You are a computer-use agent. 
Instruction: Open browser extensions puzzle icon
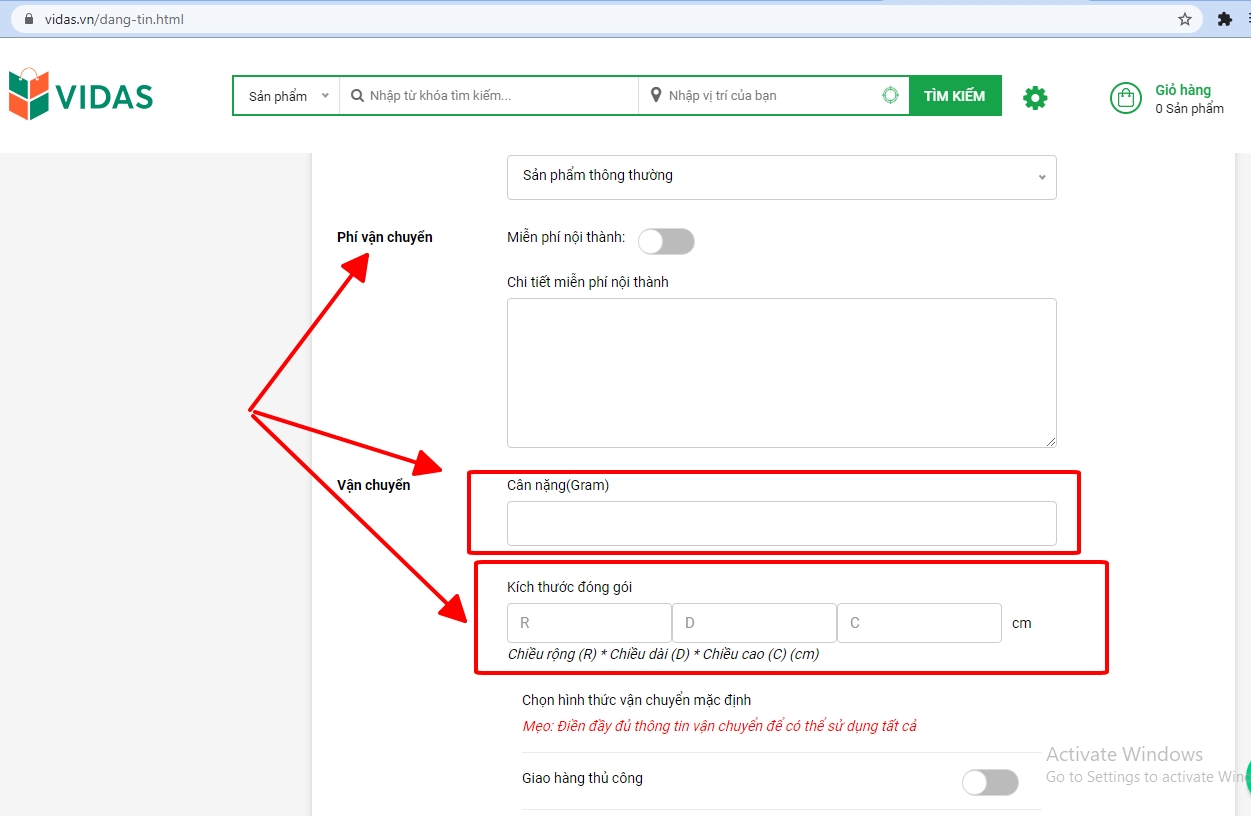click(1224, 19)
